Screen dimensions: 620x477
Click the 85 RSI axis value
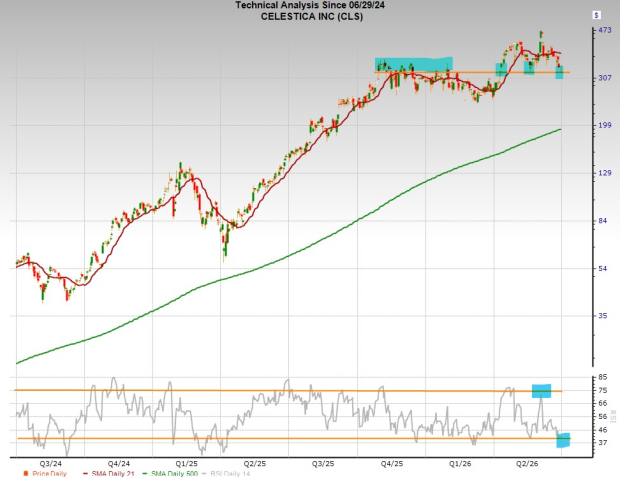[603, 377]
